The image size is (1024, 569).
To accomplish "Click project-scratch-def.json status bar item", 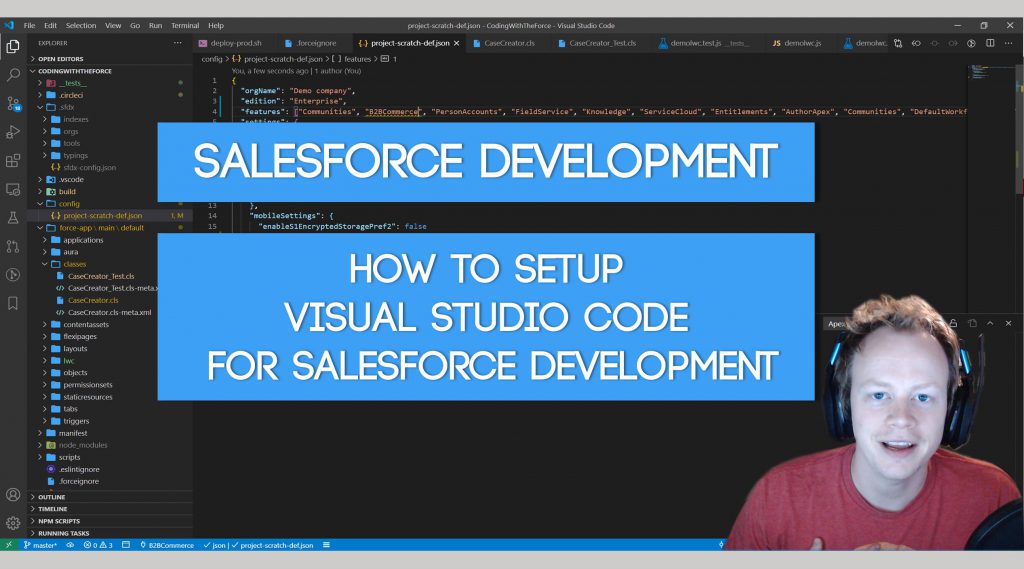I will pos(273,545).
